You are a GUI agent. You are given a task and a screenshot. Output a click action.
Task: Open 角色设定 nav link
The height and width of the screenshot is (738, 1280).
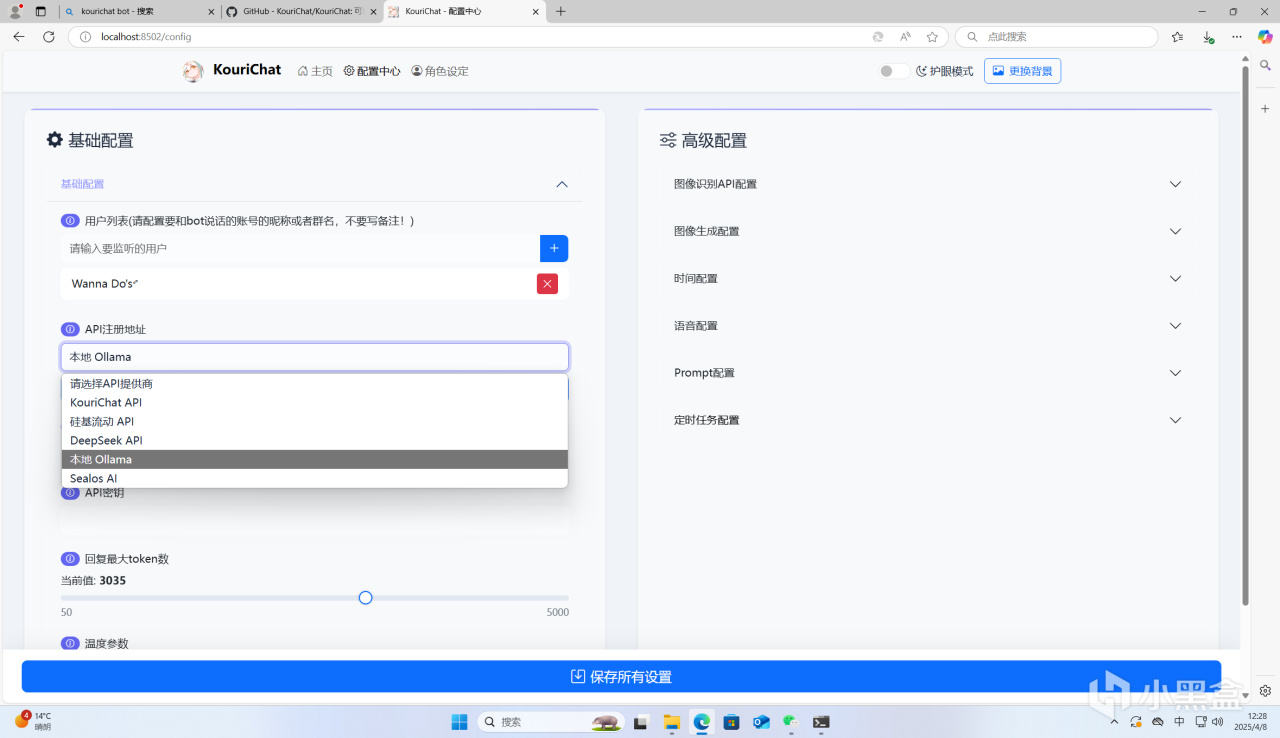pyautogui.click(x=440, y=71)
